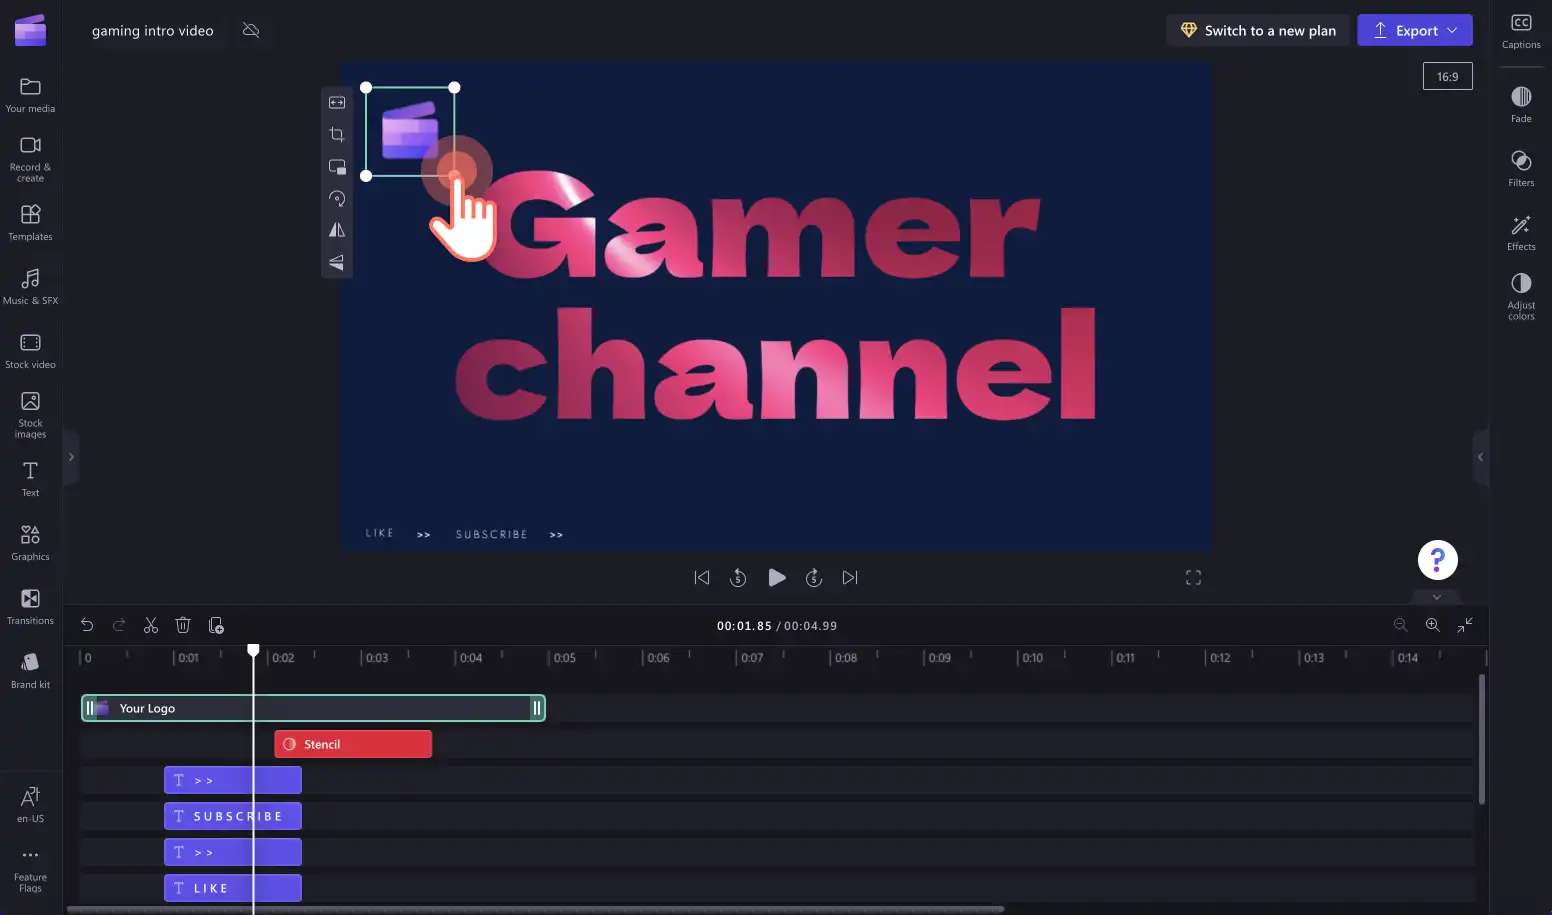The width and height of the screenshot is (1552, 915).
Task: Open the Filters panel
Action: pyautogui.click(x=1521, y=168)
